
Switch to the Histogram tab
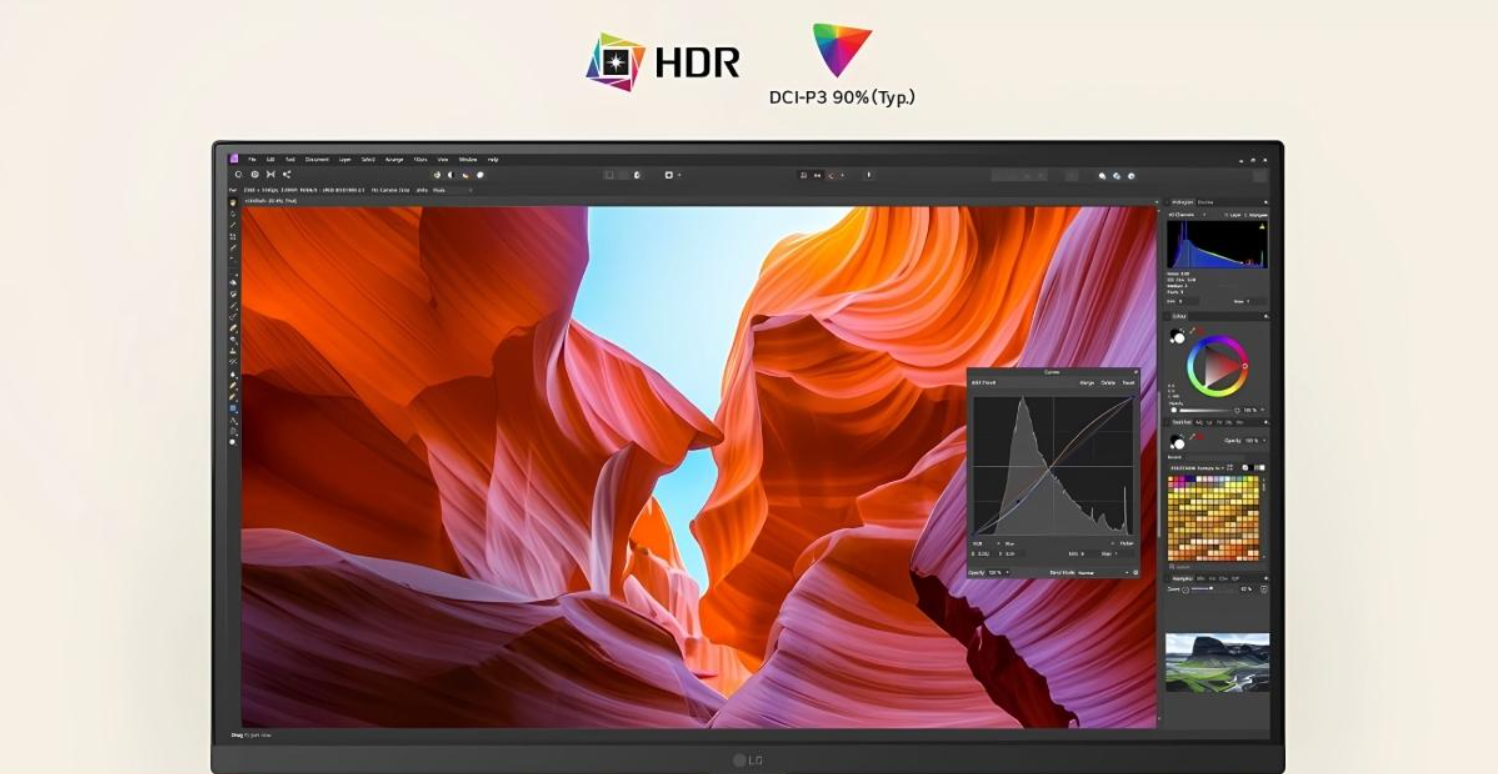(1182, 202)
